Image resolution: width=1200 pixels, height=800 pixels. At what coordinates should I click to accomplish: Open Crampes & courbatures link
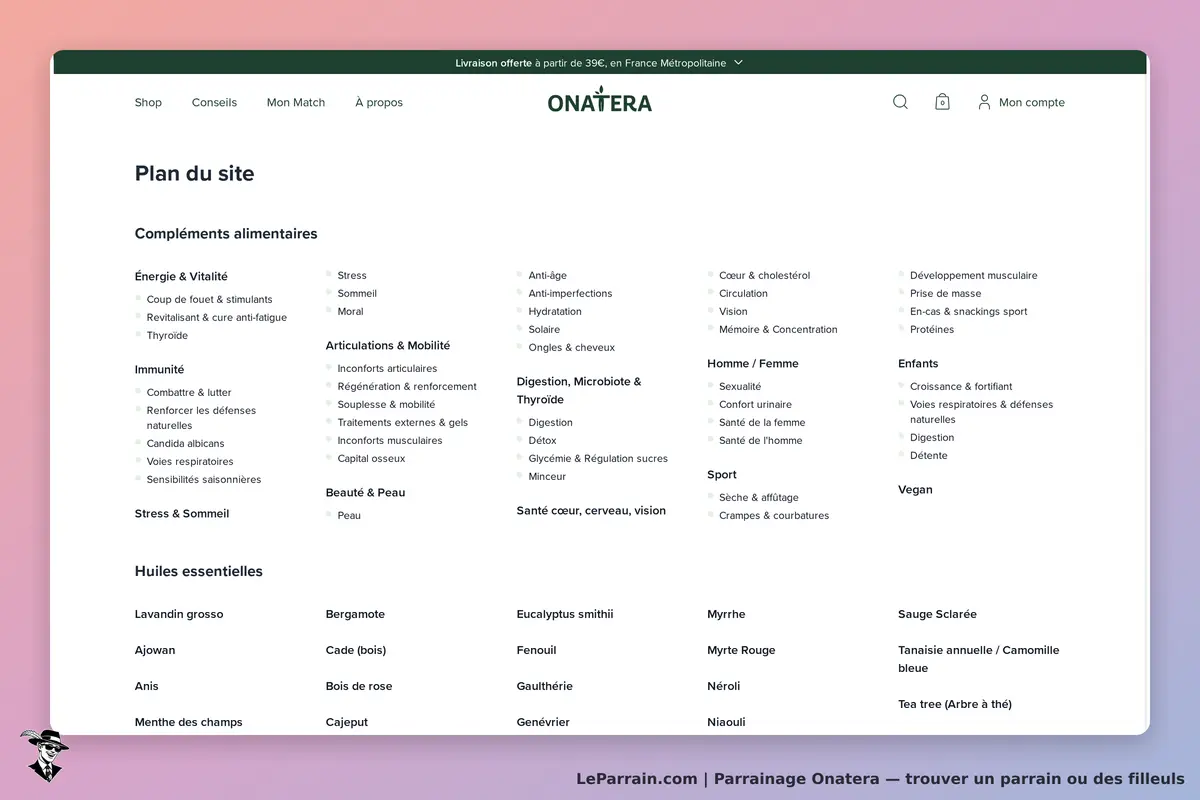click(x=774, y=515)
